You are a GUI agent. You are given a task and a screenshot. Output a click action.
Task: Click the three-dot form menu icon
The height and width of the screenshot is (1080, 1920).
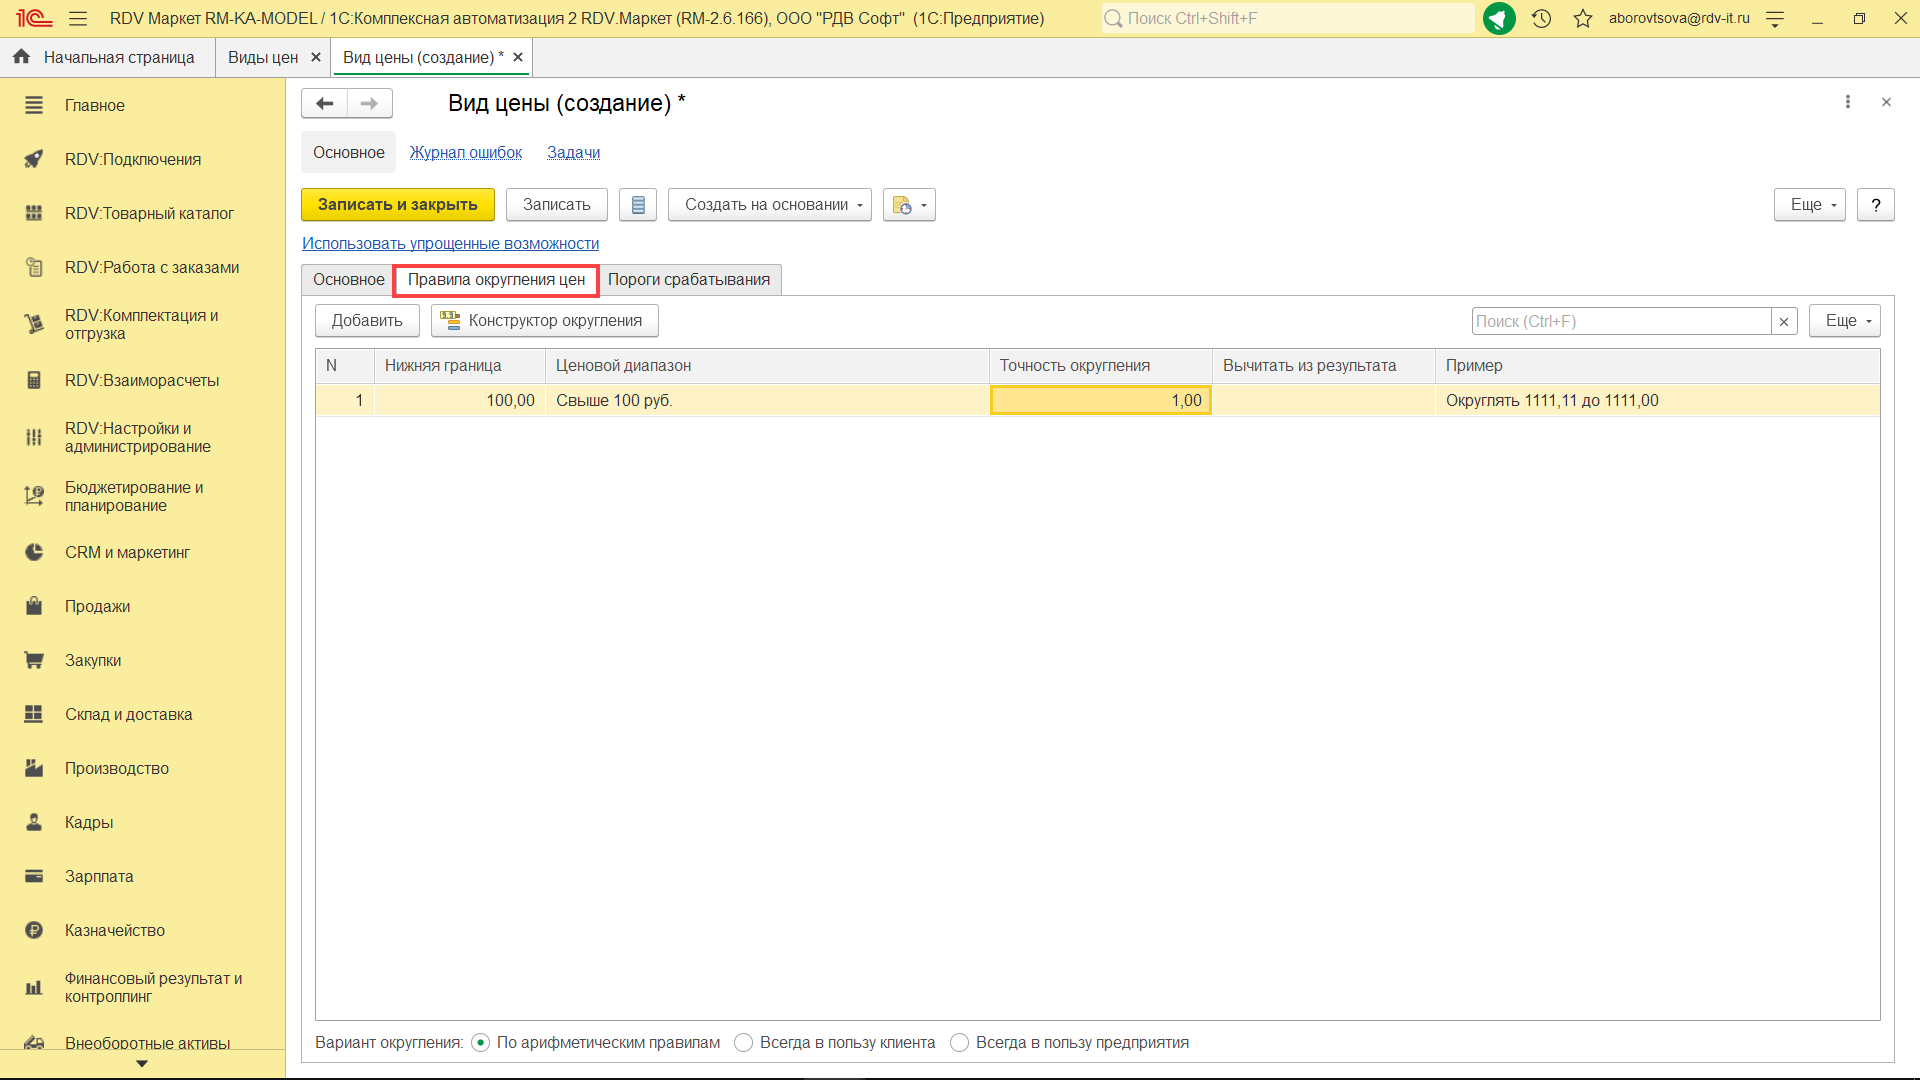coord(1847,102)
